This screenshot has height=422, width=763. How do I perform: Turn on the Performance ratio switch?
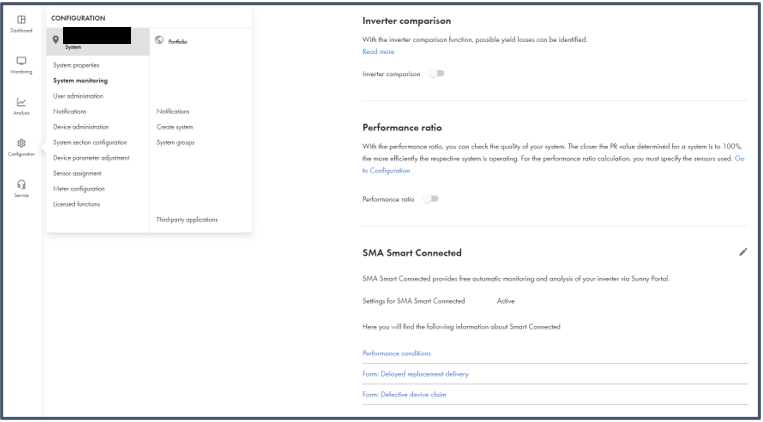(x=431, y=199)
